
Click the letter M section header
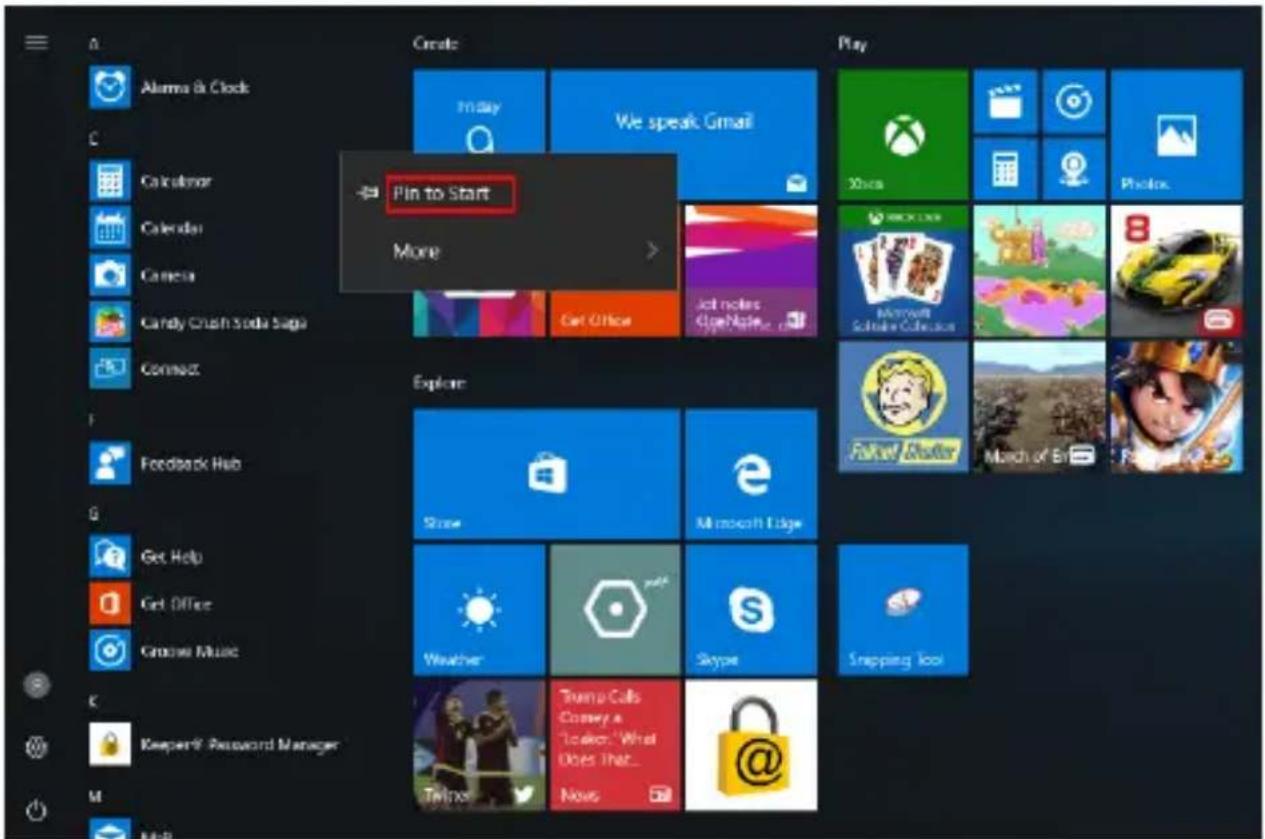coord(94,797)
